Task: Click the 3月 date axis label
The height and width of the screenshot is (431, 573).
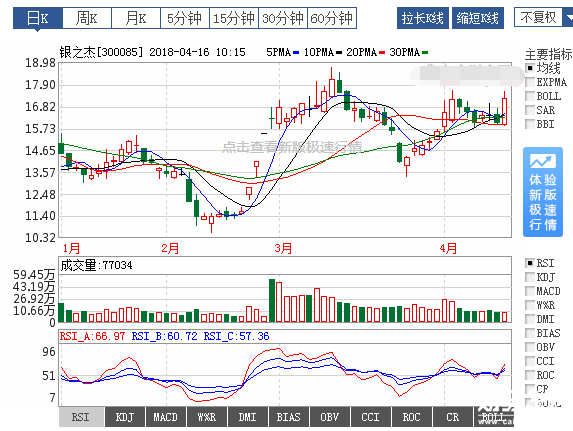Action: [283, 249]
